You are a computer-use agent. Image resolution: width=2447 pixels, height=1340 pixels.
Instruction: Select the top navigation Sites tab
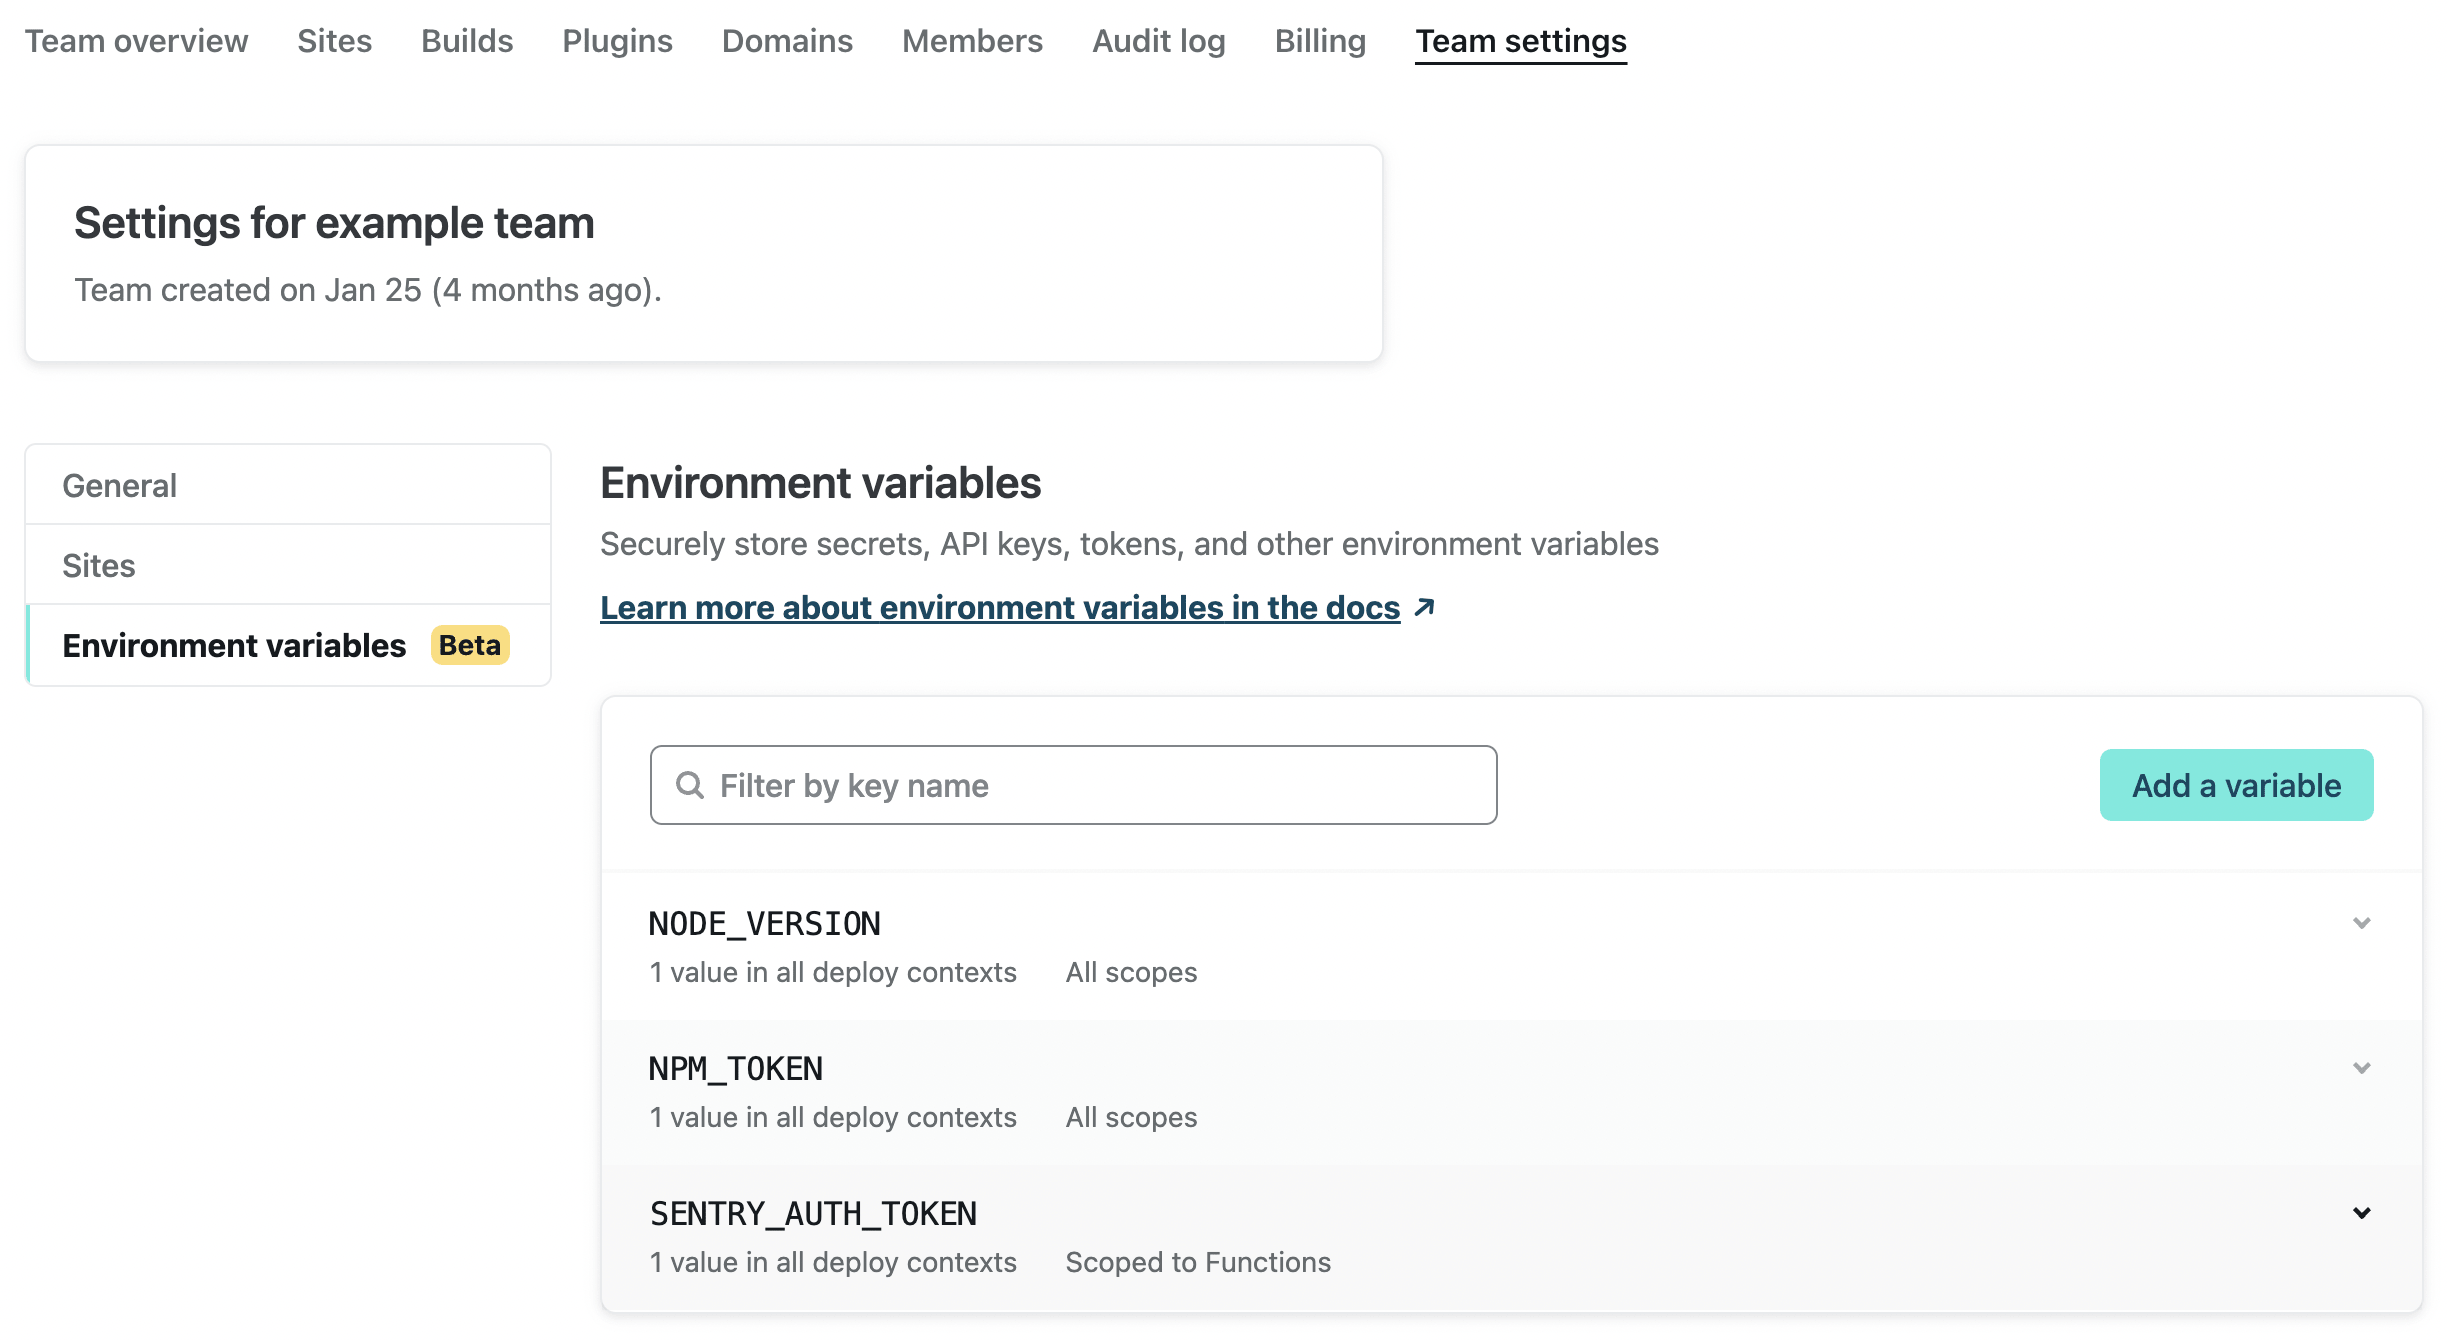334,41
